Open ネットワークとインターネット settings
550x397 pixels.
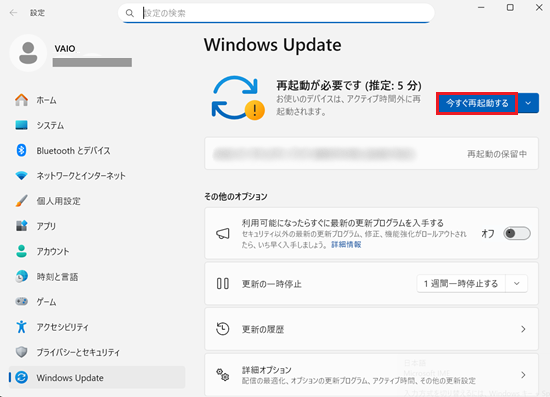[x=97, y=176]
